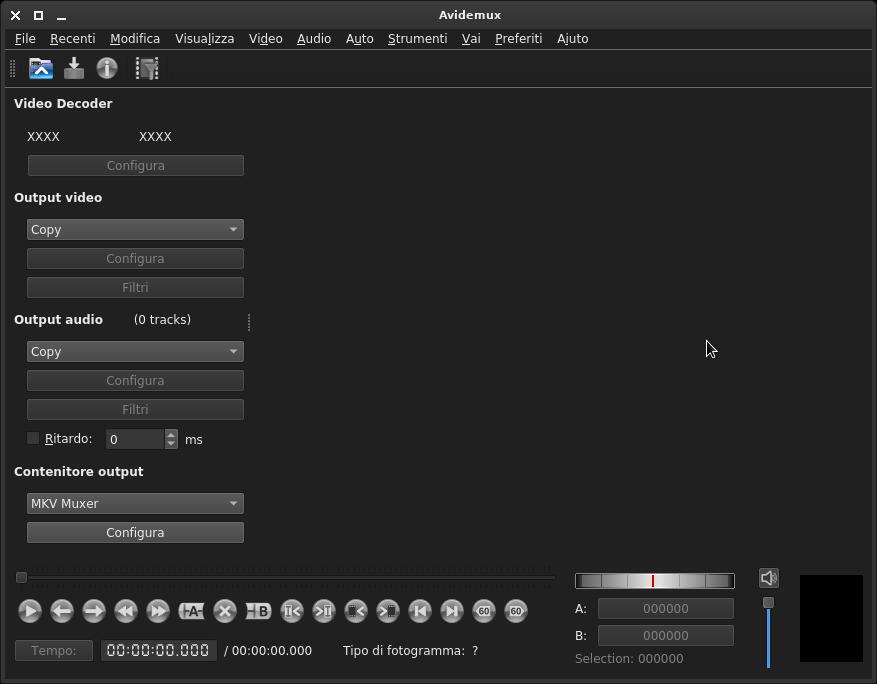Image resolution: width=877 pixels, height=684 pixels.
Task: Click "Tipo di fotogramma: ?" label
Action: point(411,650)
